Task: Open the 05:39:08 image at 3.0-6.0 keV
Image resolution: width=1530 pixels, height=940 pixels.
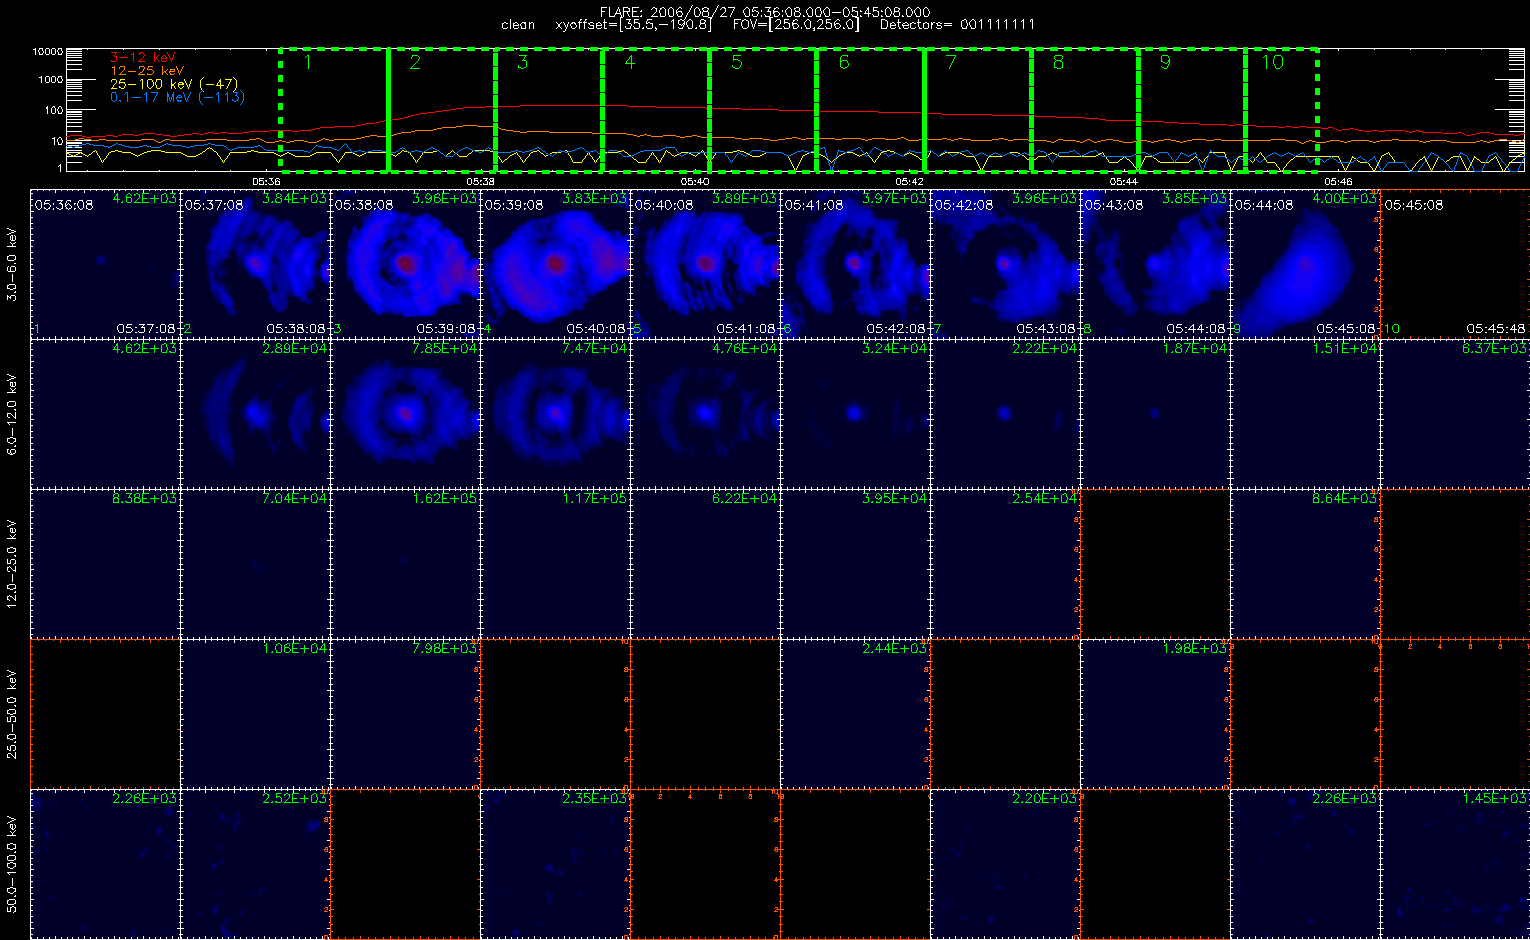Action: point(555,263)
